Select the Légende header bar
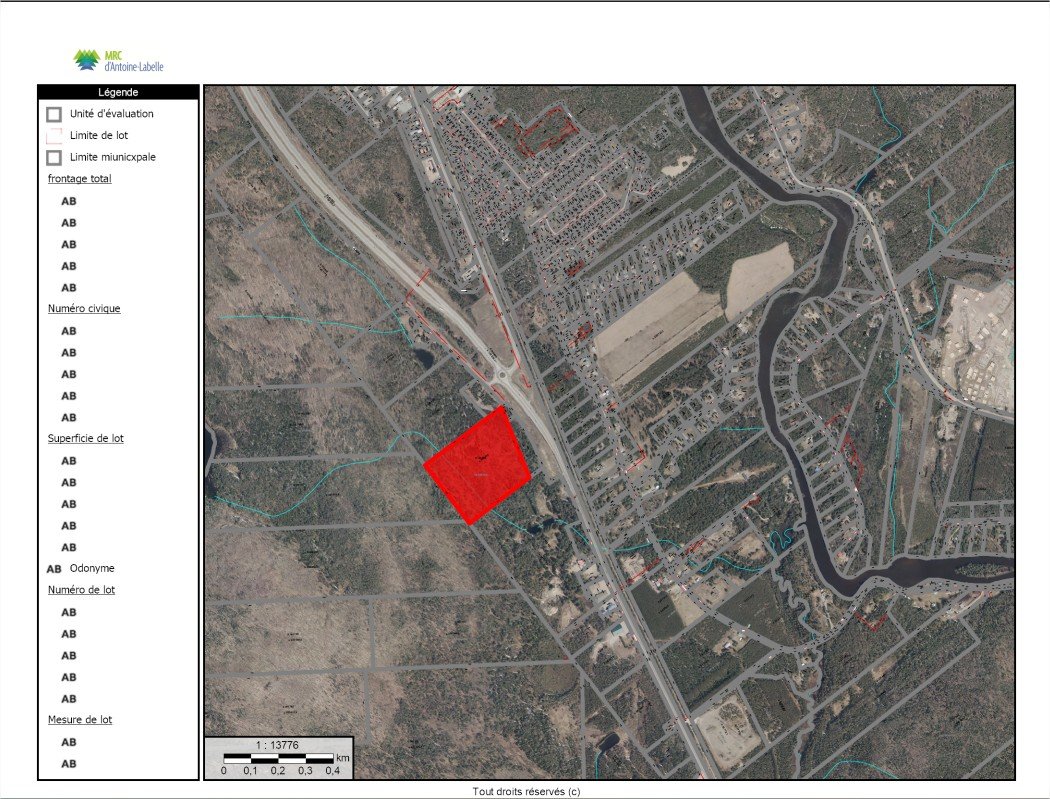Viewport: 1050px width, 799px height. tap(118, 92)
